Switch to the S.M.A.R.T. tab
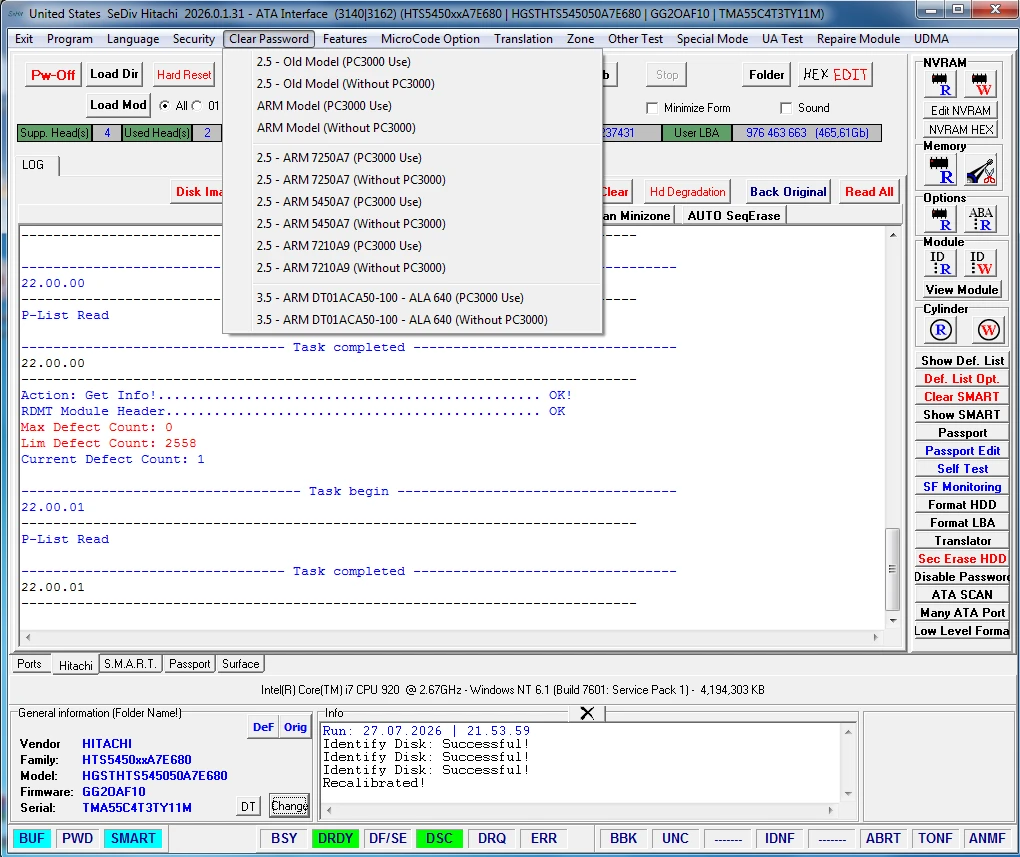 point(130,664)
